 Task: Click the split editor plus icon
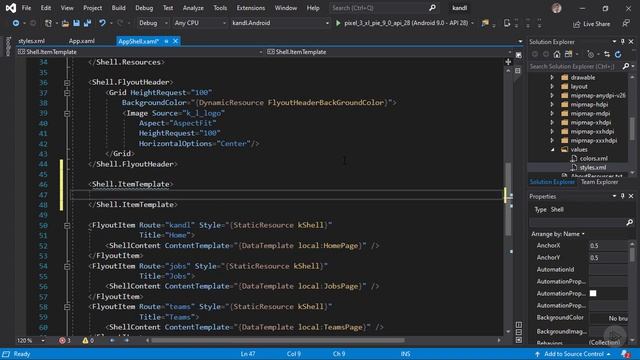[x=508, y=62]
